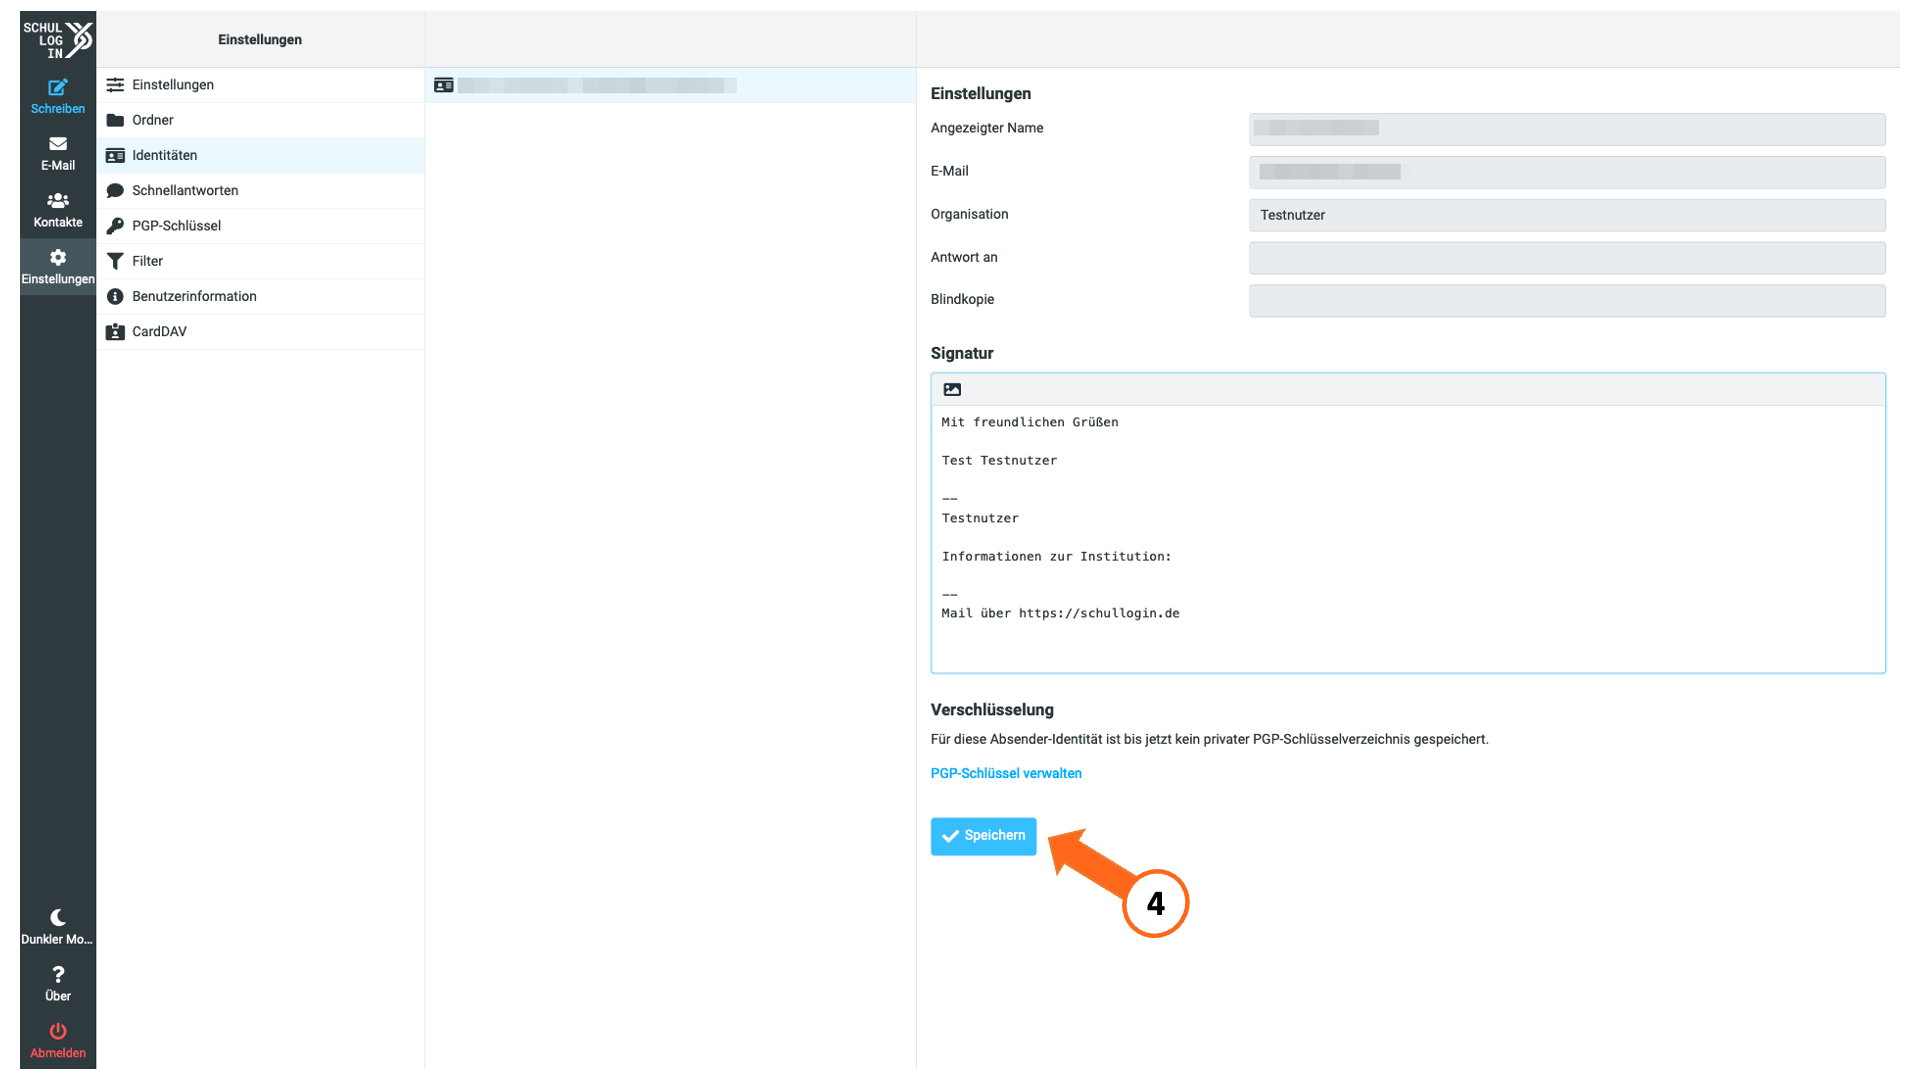Click the Antwort an field
Screen dimensions: 1920x1080
1567,258
